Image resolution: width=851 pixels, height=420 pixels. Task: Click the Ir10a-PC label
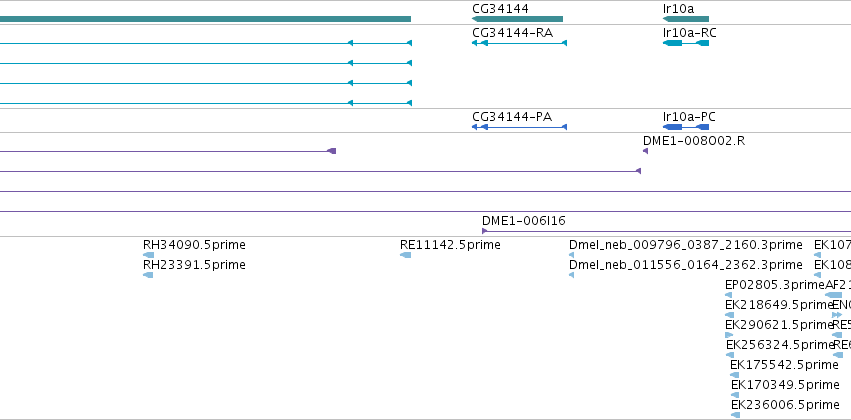[x=689, y=117]
